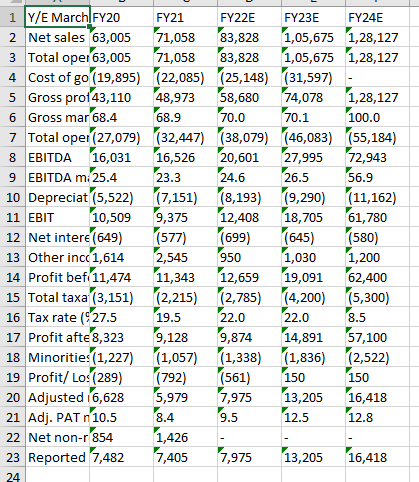The image size is (419, 482).
Task: Click other income value 950
Action: pos(249,257)
